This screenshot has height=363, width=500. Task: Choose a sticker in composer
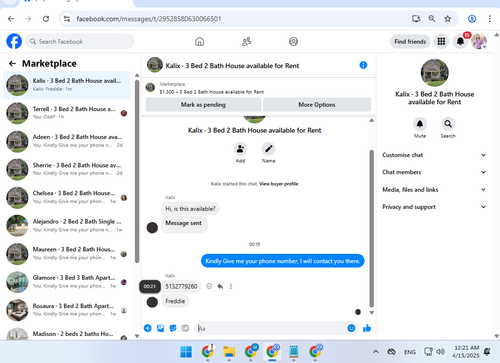coord(173,328)
